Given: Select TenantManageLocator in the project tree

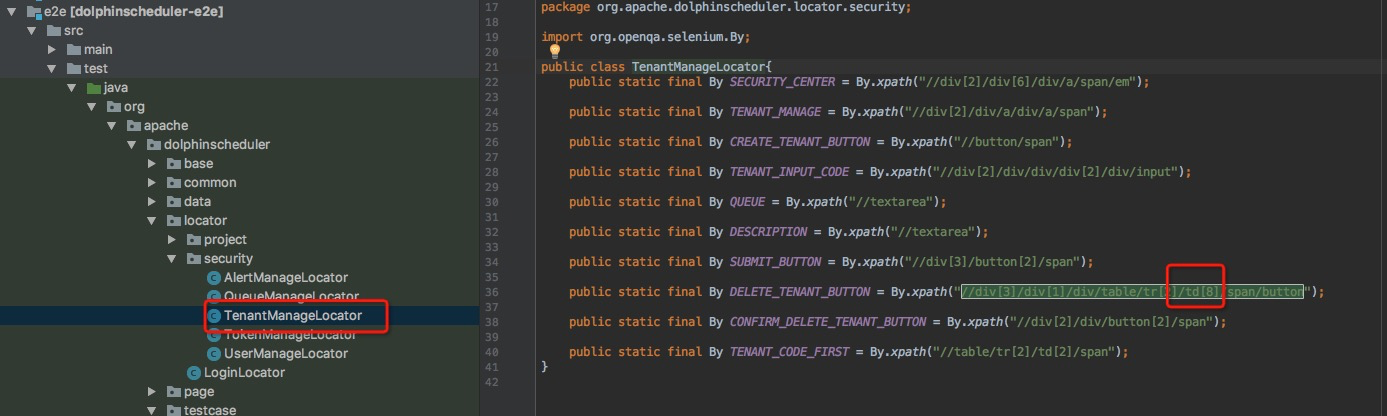Looking at the screenshot, I should tap(293, 315).
